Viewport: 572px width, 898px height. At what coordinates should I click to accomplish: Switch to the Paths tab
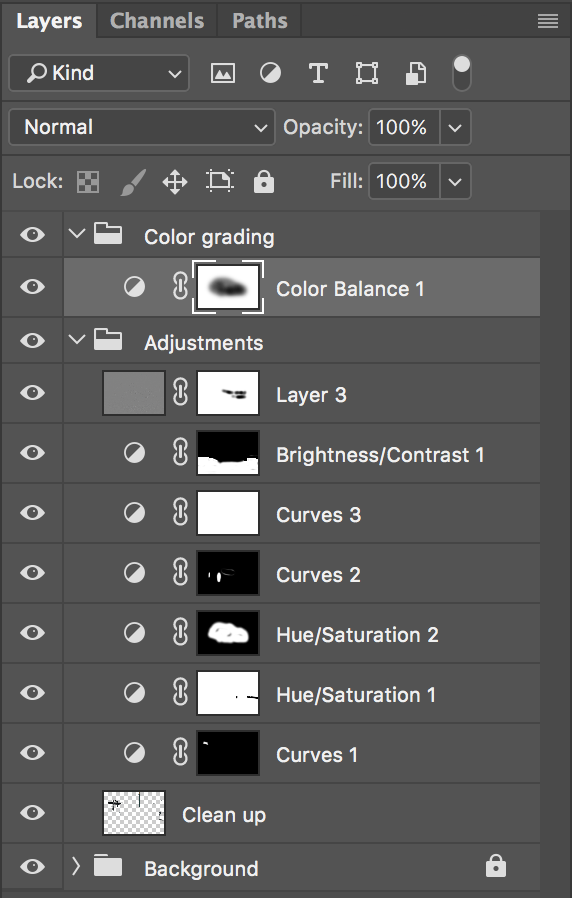pos(259,21)
